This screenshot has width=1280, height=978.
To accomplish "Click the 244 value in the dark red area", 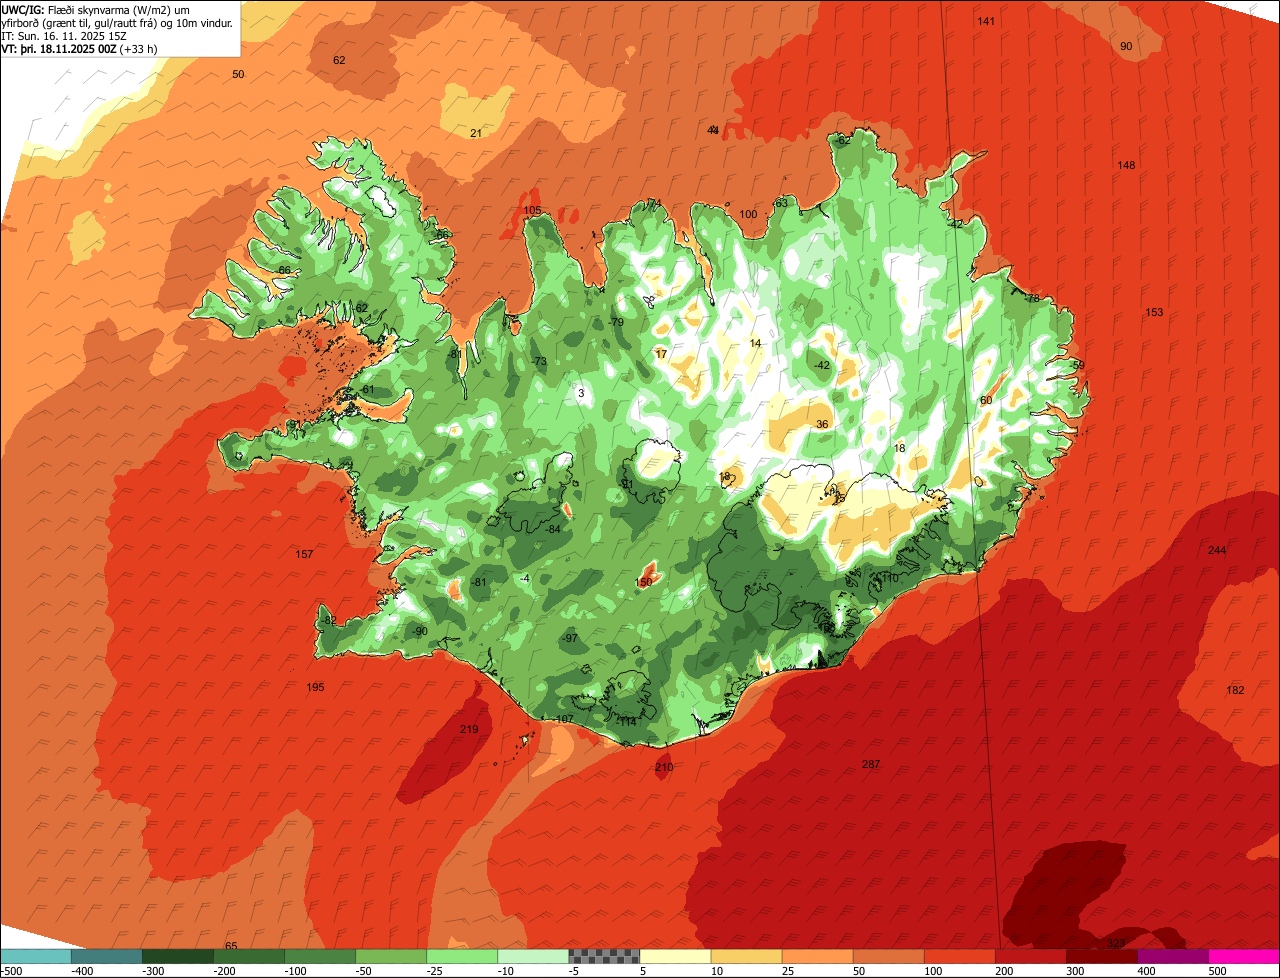I will (1217, 551).
